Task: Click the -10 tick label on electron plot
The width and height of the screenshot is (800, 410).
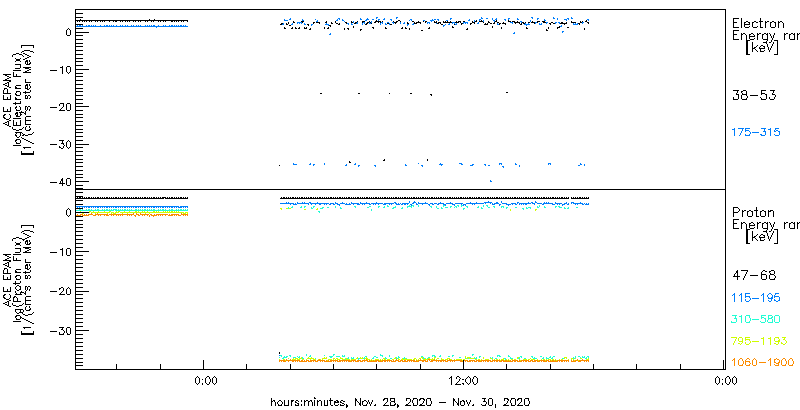Action: [61, 69]
